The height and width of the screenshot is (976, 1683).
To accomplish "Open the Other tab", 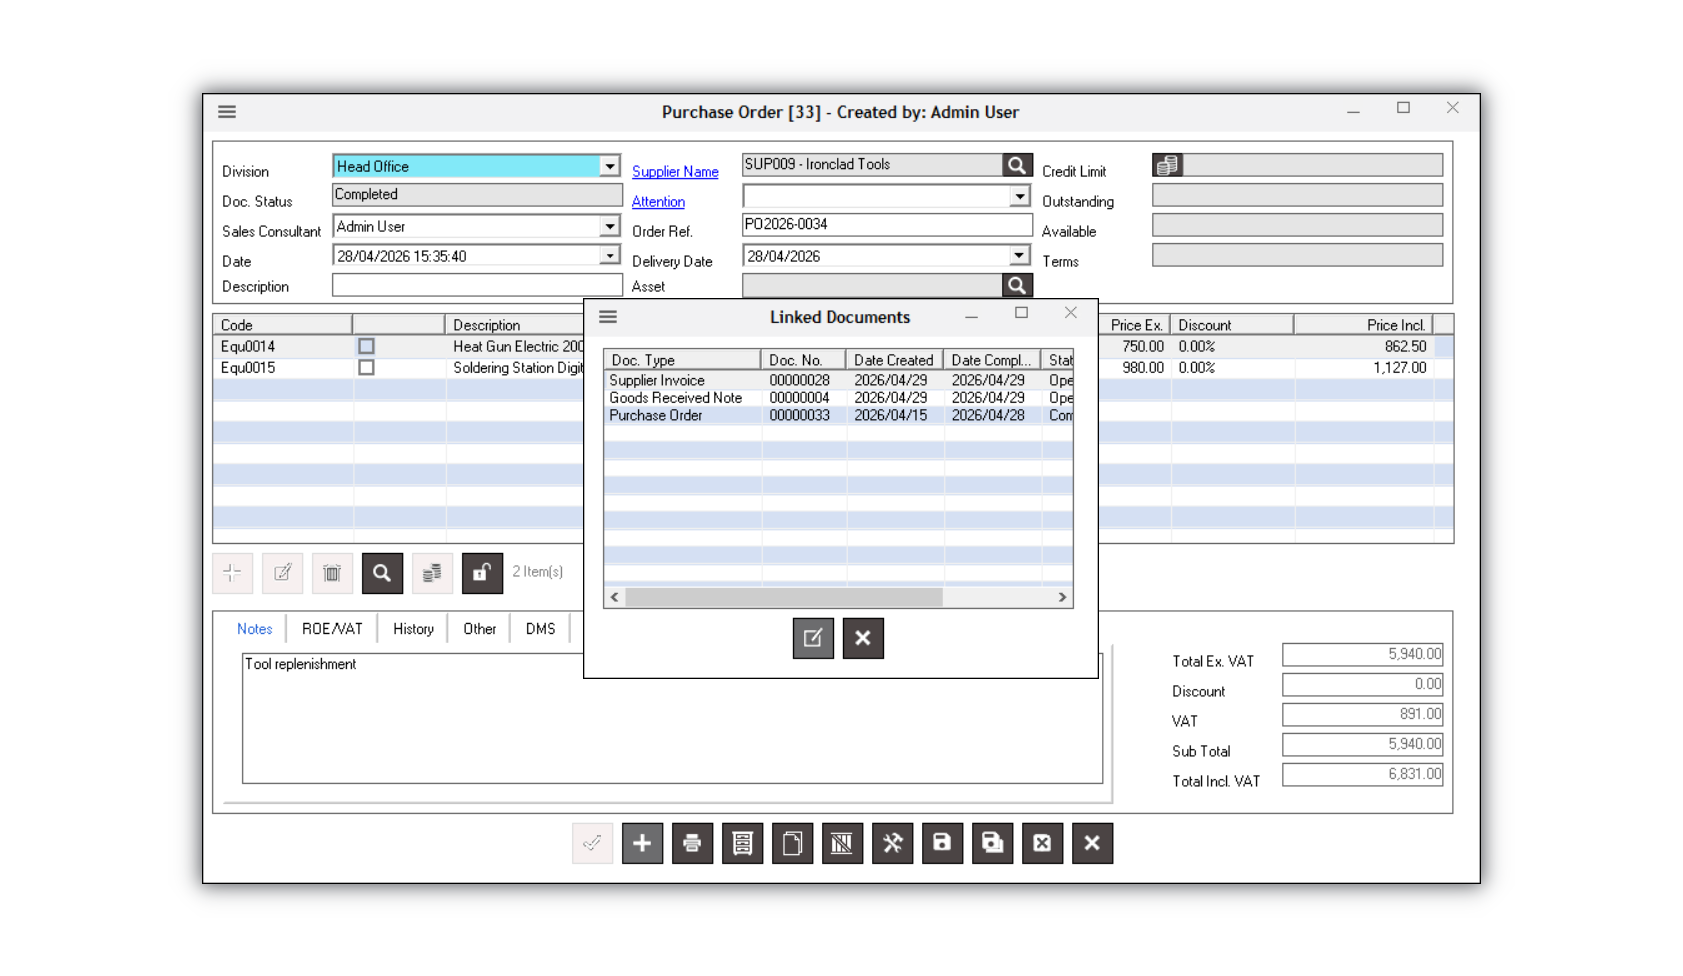I will [479, 629].
